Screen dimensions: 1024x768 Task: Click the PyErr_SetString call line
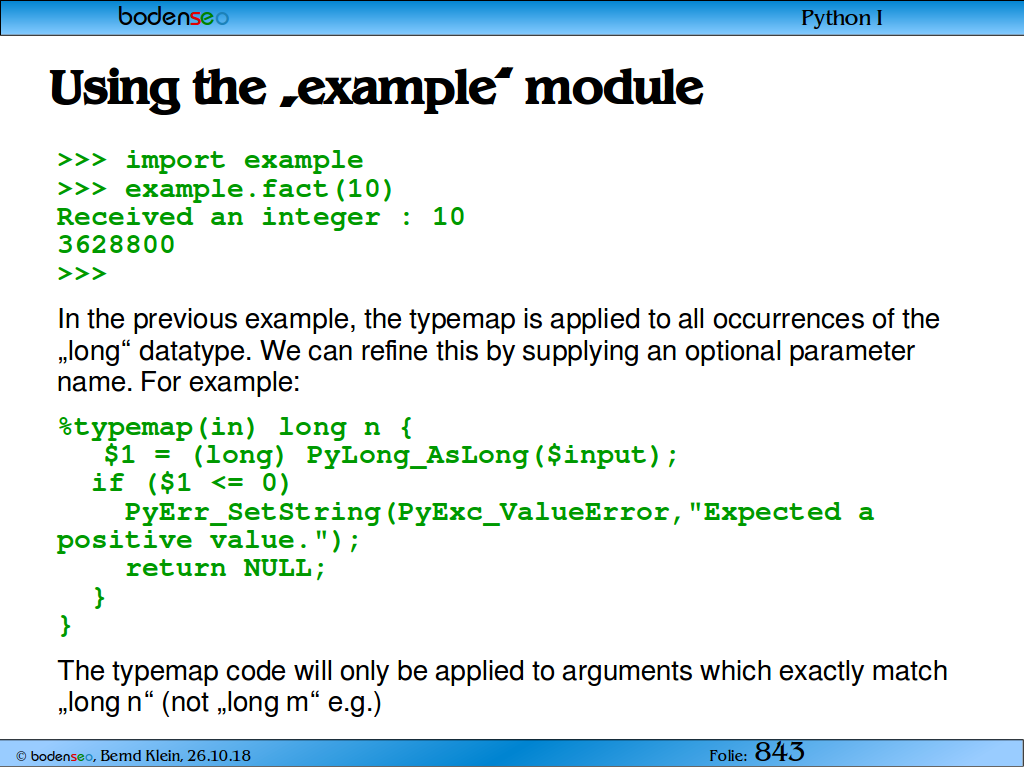click(499, 512)
